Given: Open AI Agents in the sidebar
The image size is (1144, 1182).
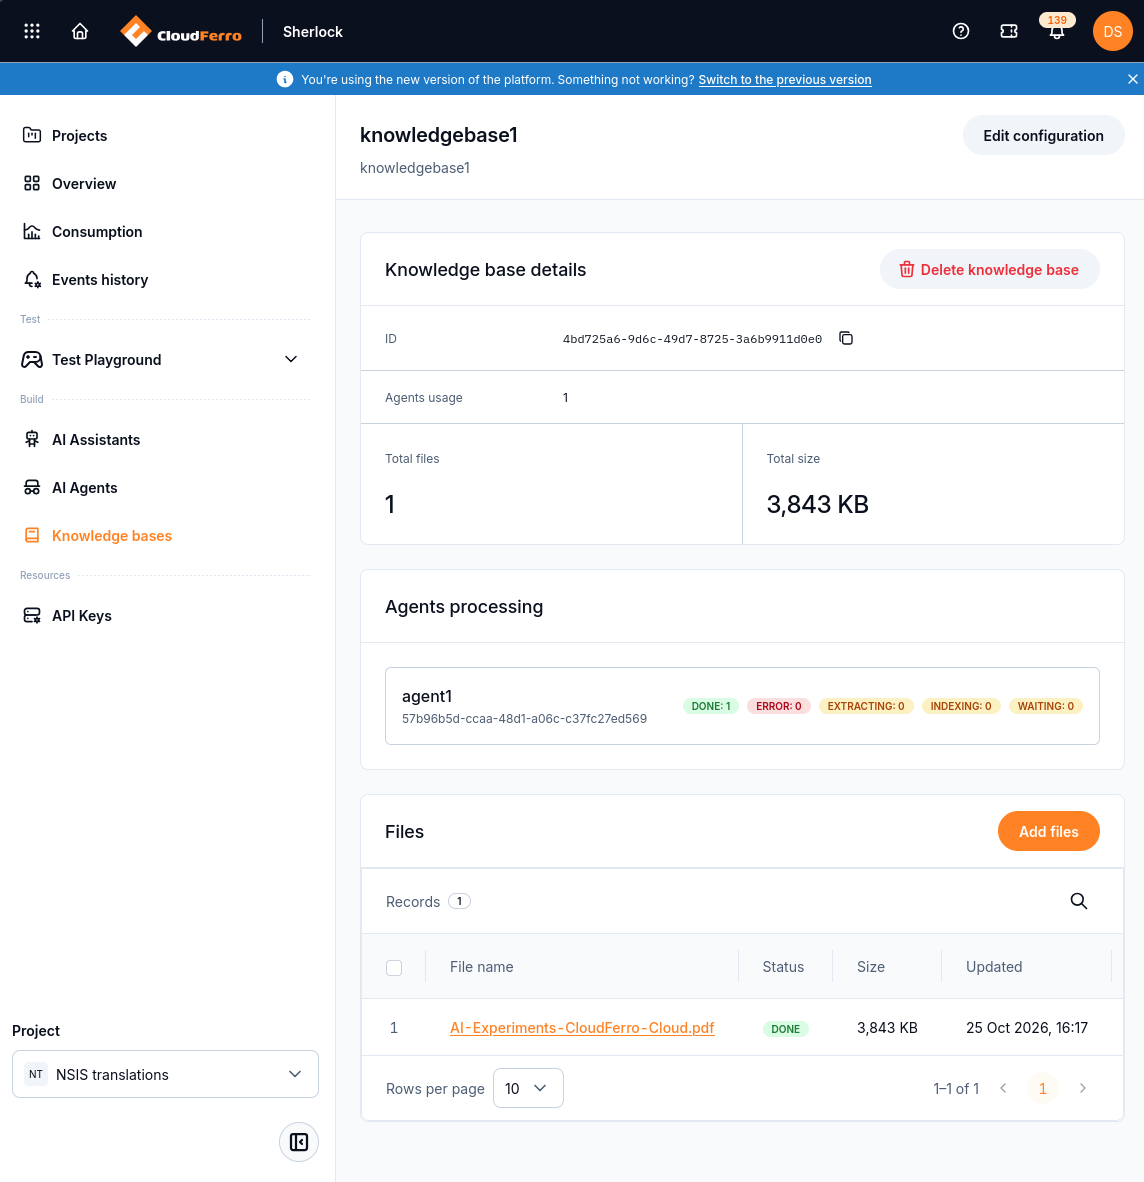Looking at the screenshot, I should pyautogui.click(x=84, y=488).
